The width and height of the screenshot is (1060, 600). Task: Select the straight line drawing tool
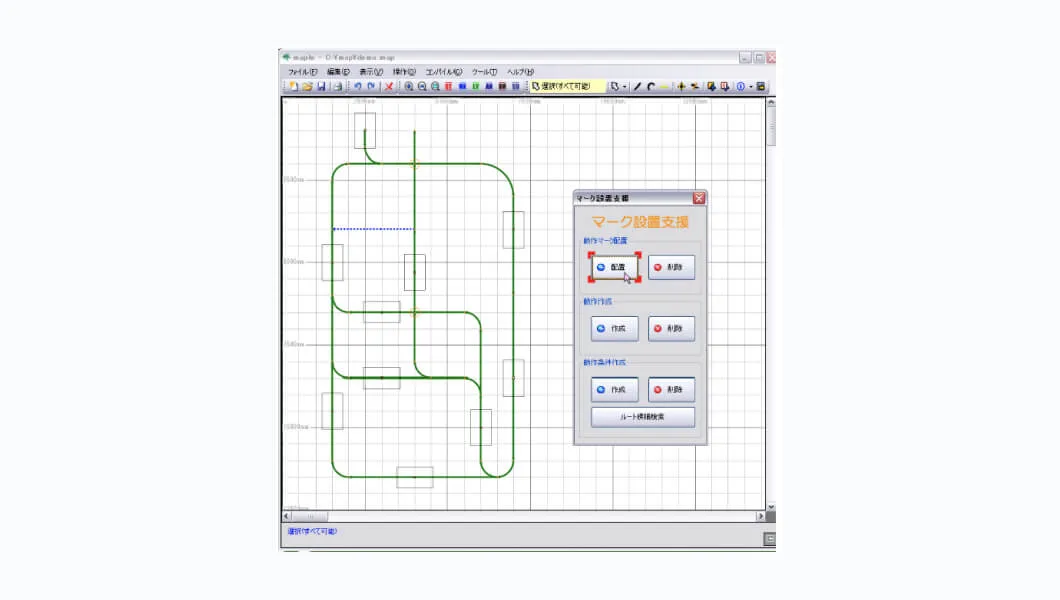click(x=637, y=87)
